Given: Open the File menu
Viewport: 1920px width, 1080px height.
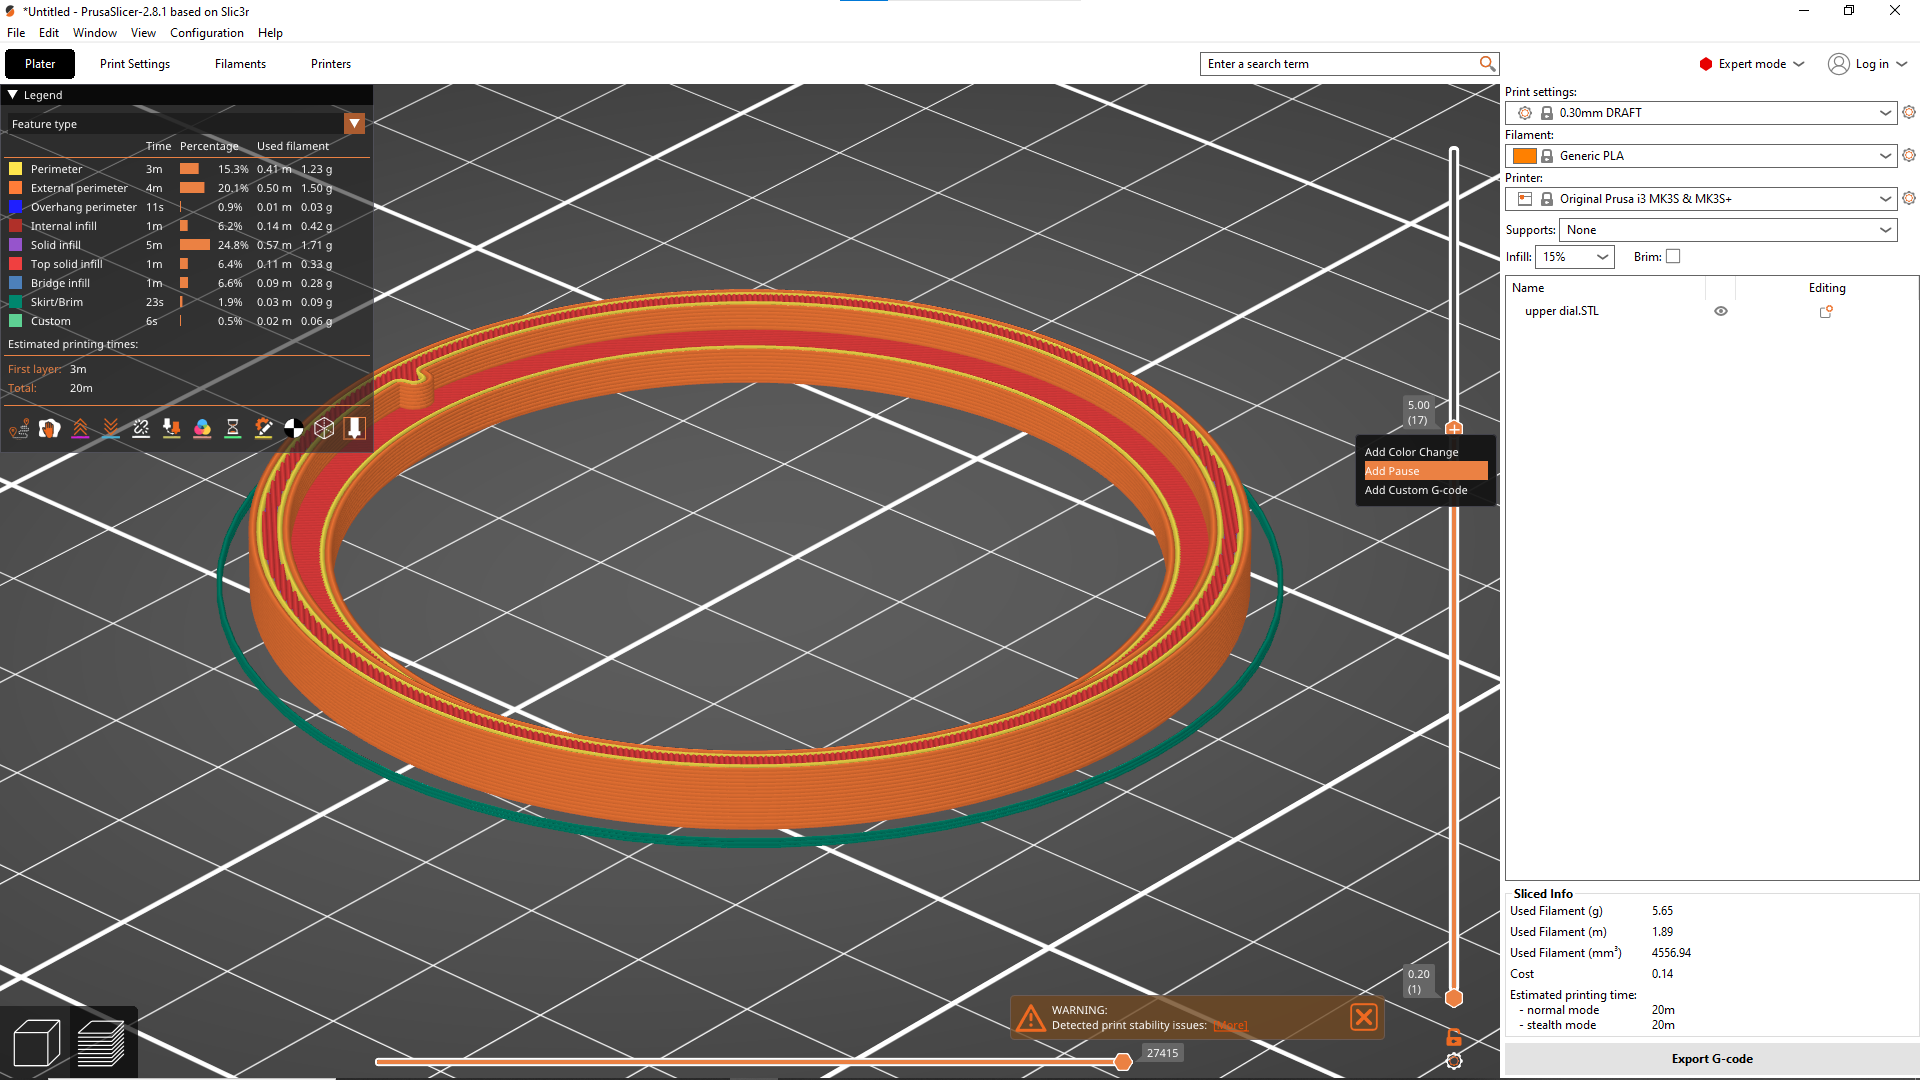Looking at the screenshot, I should click(x=16, y=33).
